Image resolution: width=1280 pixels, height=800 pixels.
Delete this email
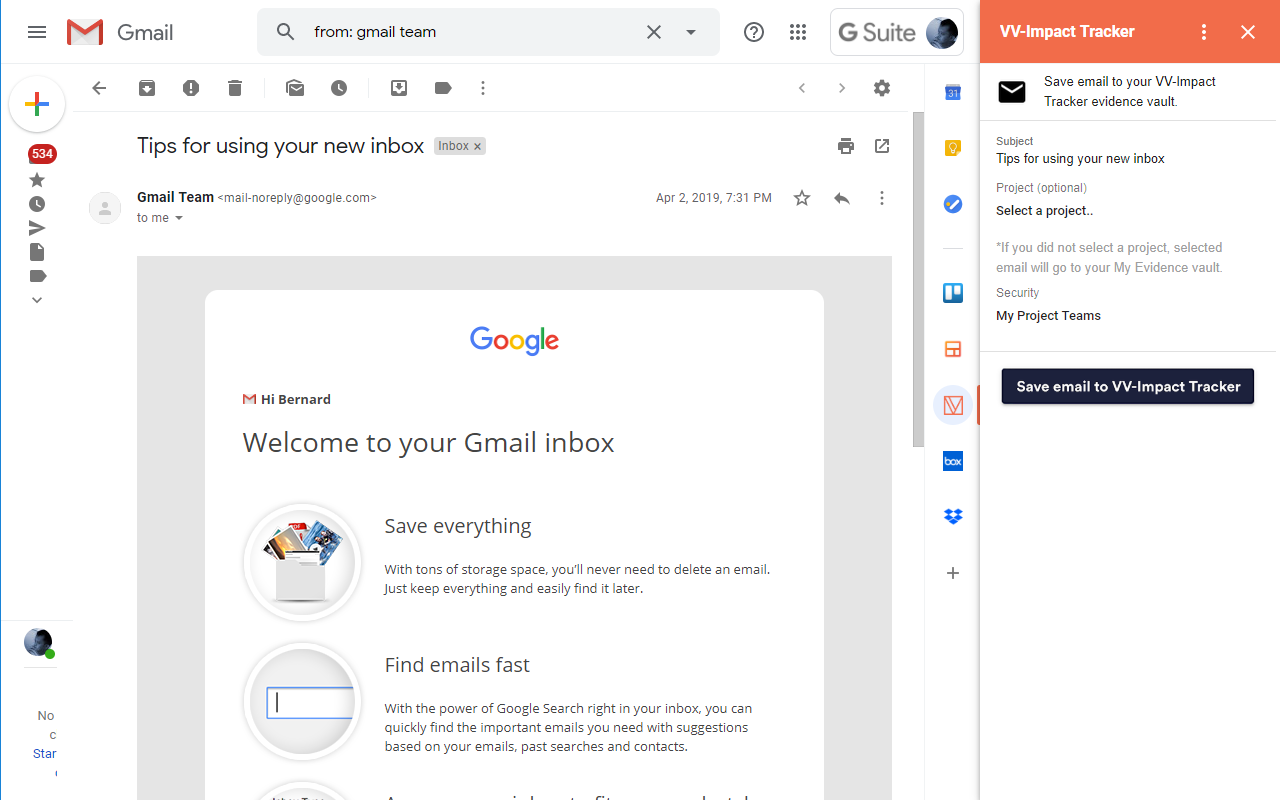(x=235, y=88)
